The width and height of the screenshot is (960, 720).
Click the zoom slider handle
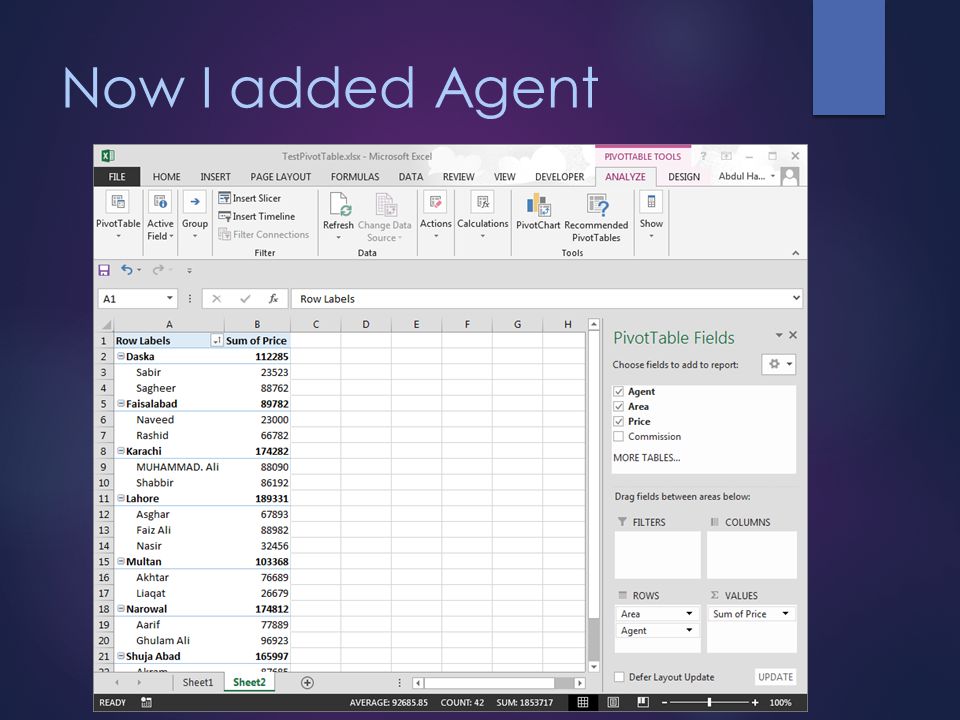click(x=709, y=703)
